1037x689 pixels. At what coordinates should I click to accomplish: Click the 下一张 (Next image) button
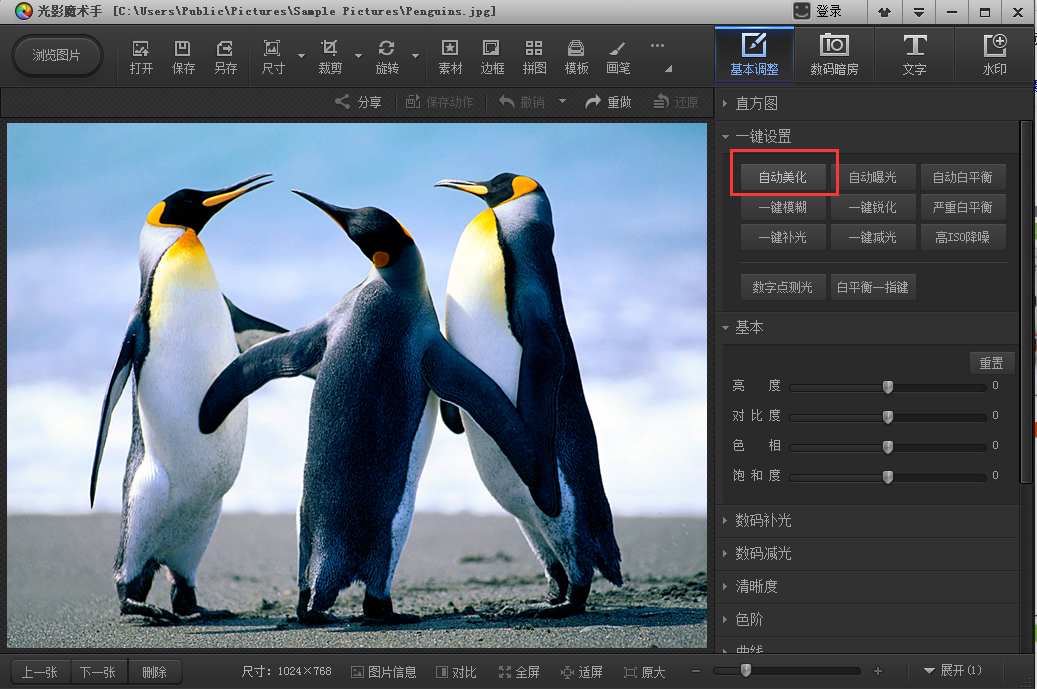pos(98,672)
